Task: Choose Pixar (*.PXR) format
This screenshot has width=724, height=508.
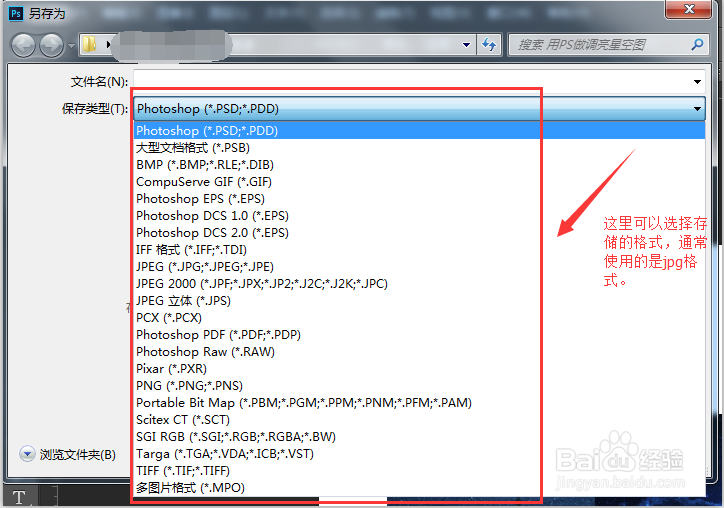Action: [419, 369]
